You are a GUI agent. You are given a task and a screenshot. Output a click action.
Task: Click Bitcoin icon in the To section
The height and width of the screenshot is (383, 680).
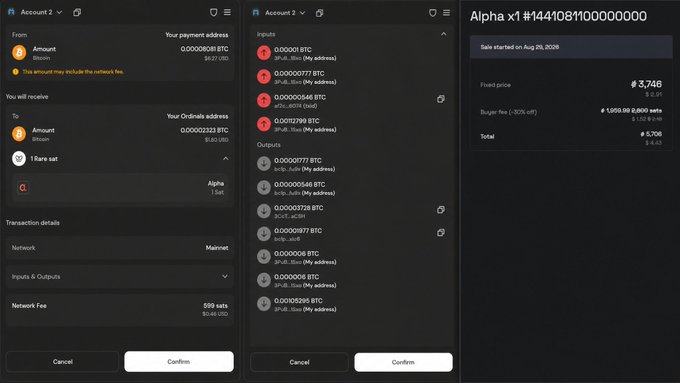[19, 134]
